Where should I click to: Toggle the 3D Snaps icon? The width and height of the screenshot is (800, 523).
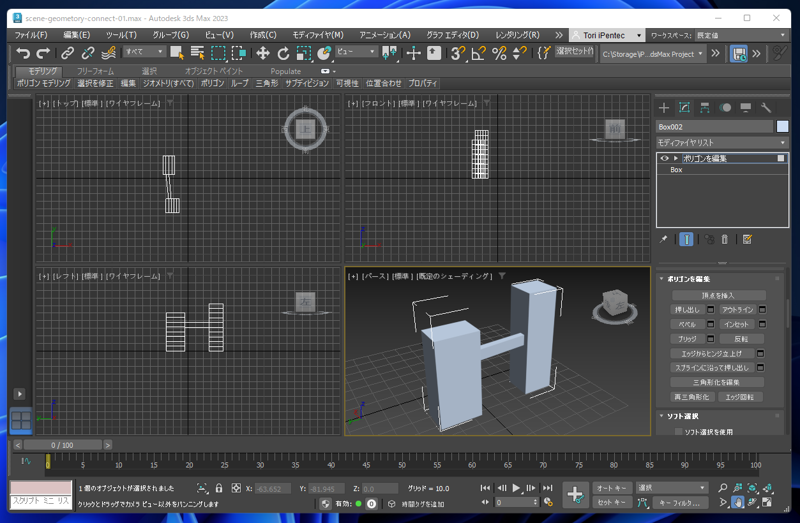pyautogui.click(x=458, y=53)
